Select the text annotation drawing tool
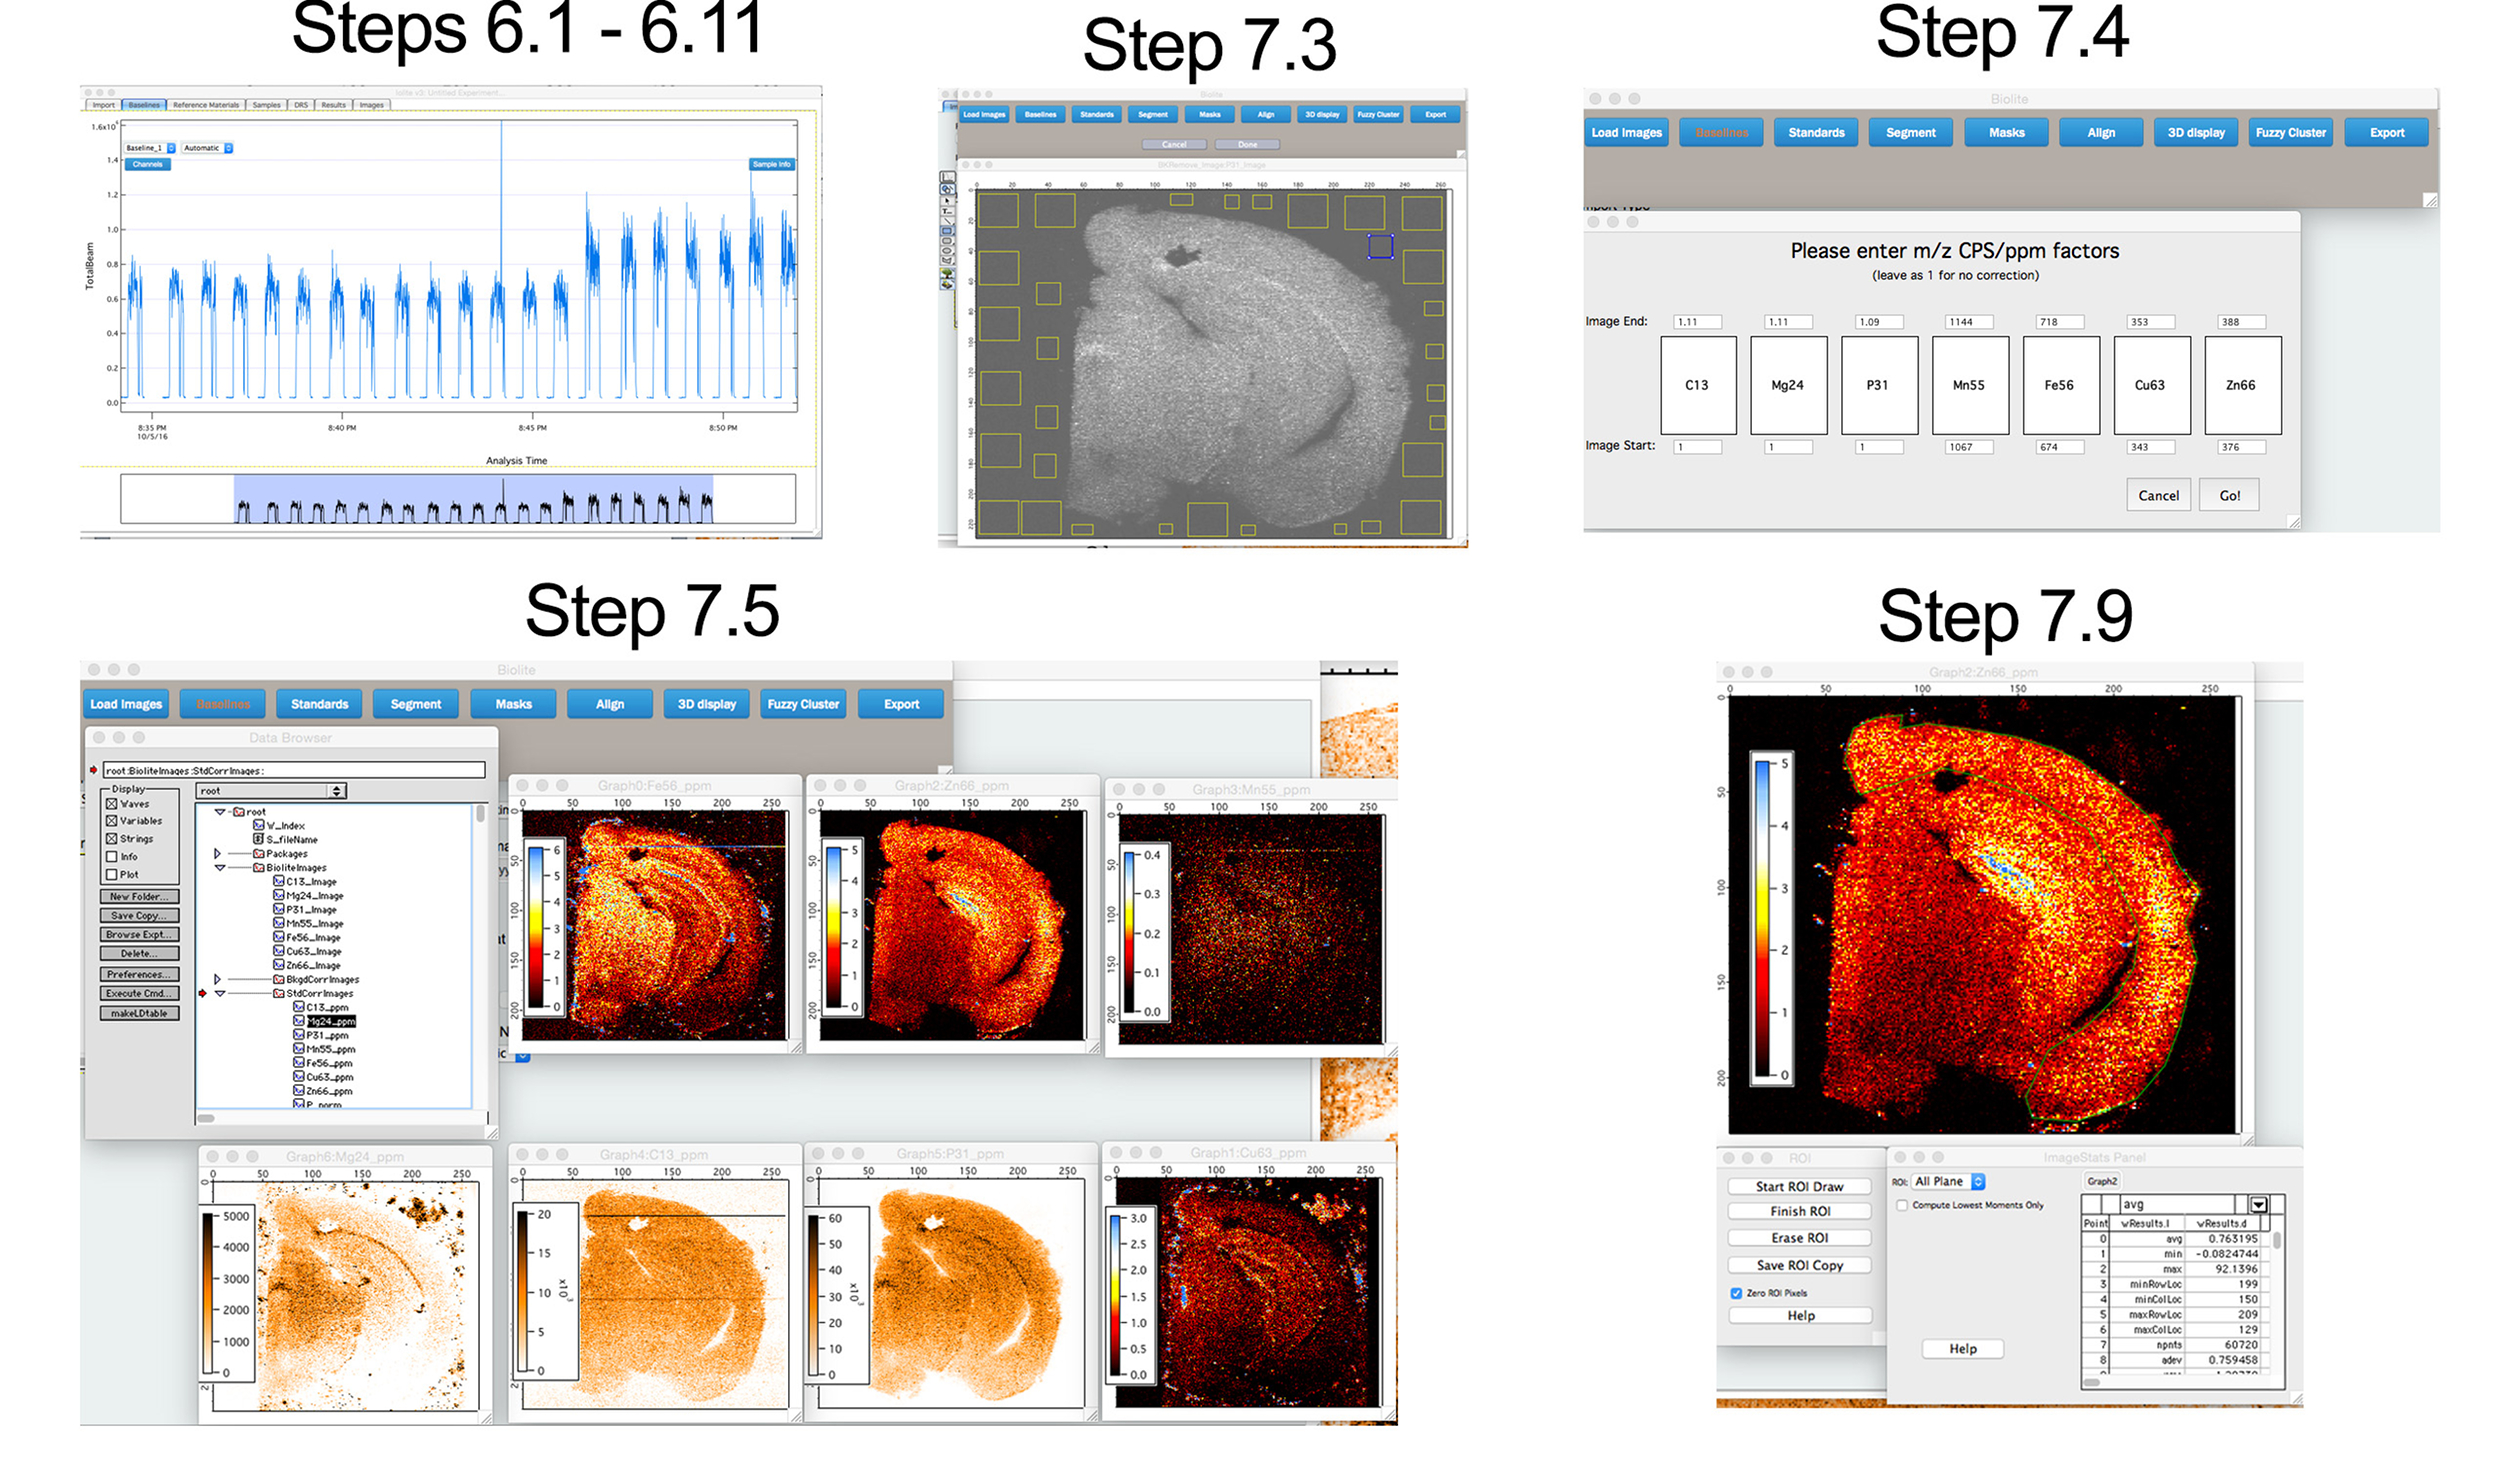Screen dimensions: 2500x1457 click(947, 211)
